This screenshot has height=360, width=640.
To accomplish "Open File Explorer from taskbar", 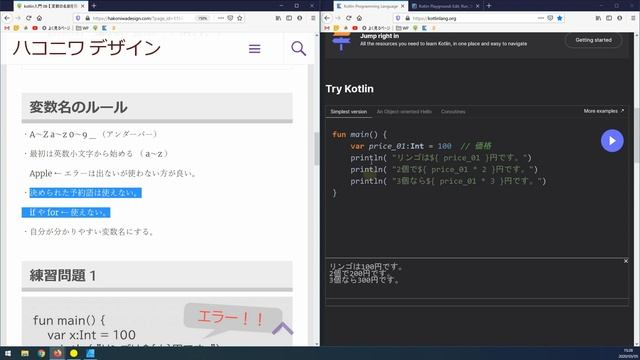I will (x=25, y=353).
